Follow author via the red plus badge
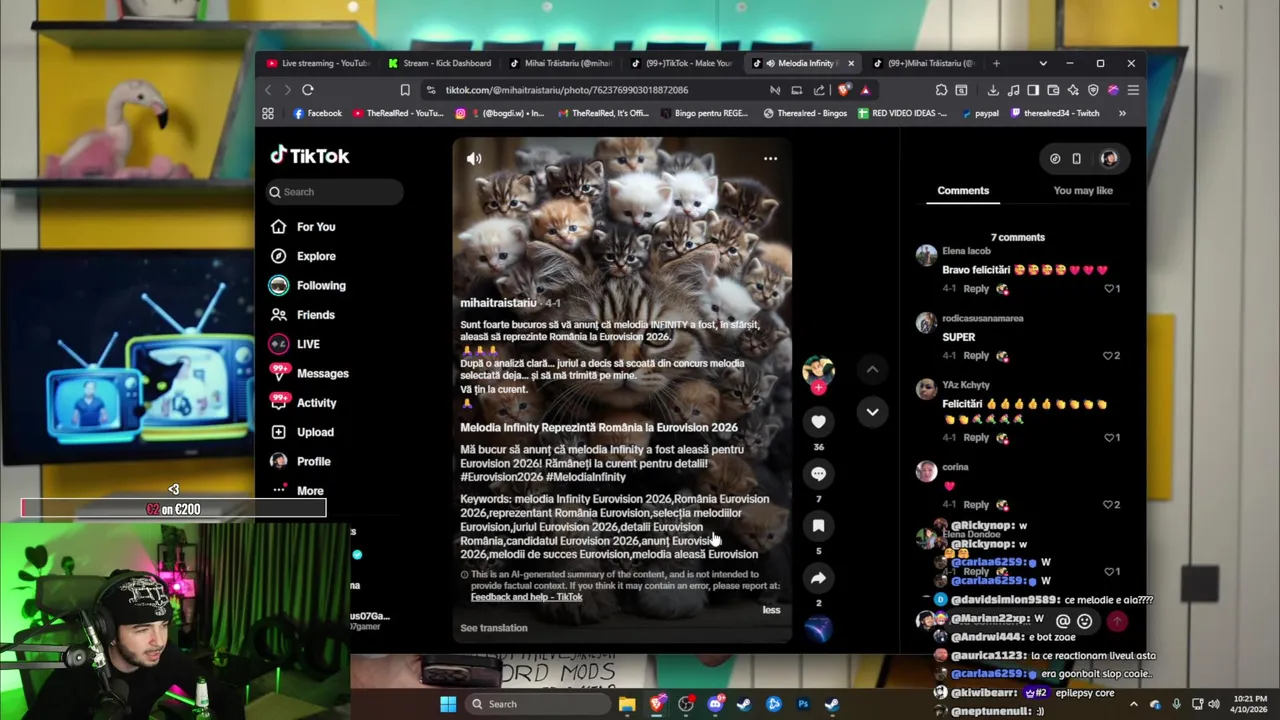Viewport: 1280px width, 720px height. (x=818, y=387)
